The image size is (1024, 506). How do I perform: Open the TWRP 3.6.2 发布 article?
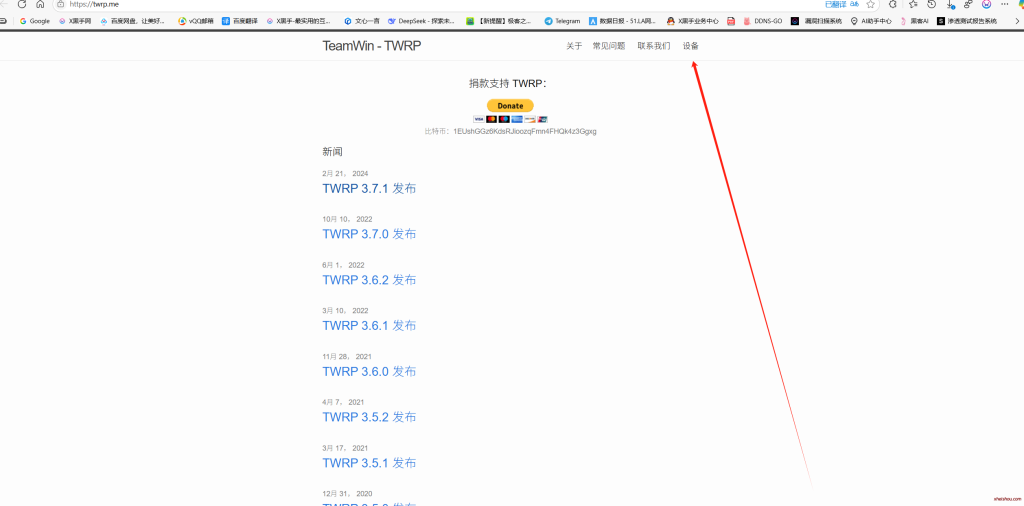click(x=369, y=280)
